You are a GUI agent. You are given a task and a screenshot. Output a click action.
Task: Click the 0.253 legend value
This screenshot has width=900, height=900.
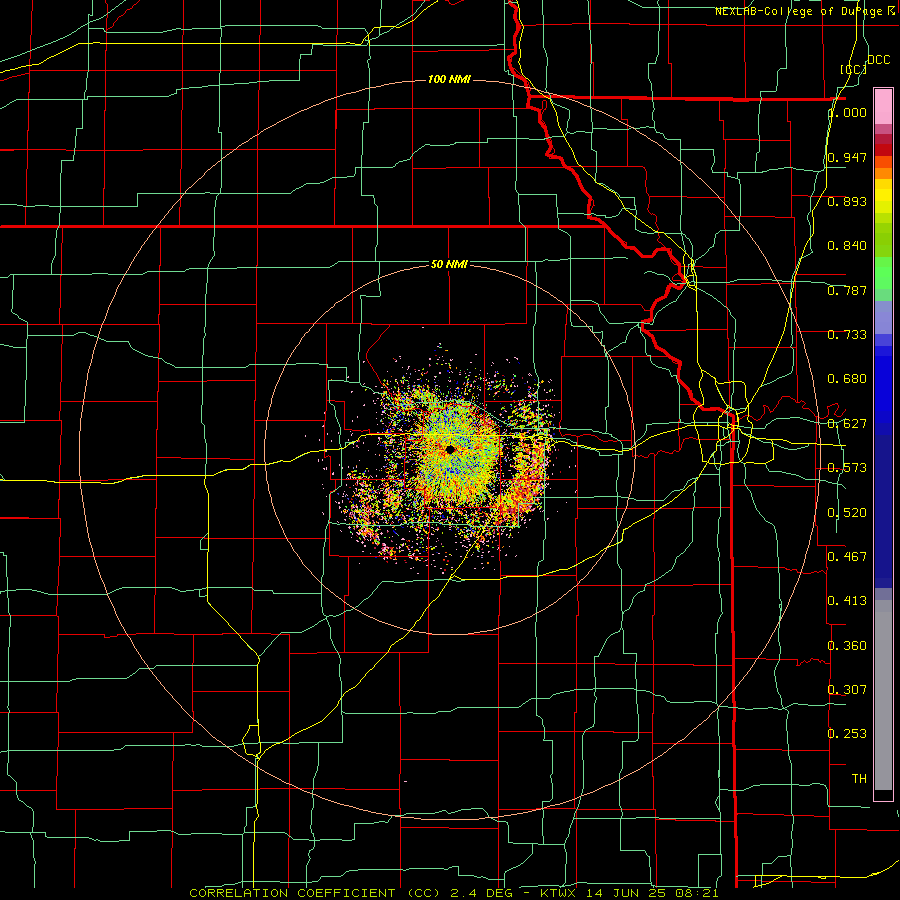pyautogui.click(x=847, y=734)
